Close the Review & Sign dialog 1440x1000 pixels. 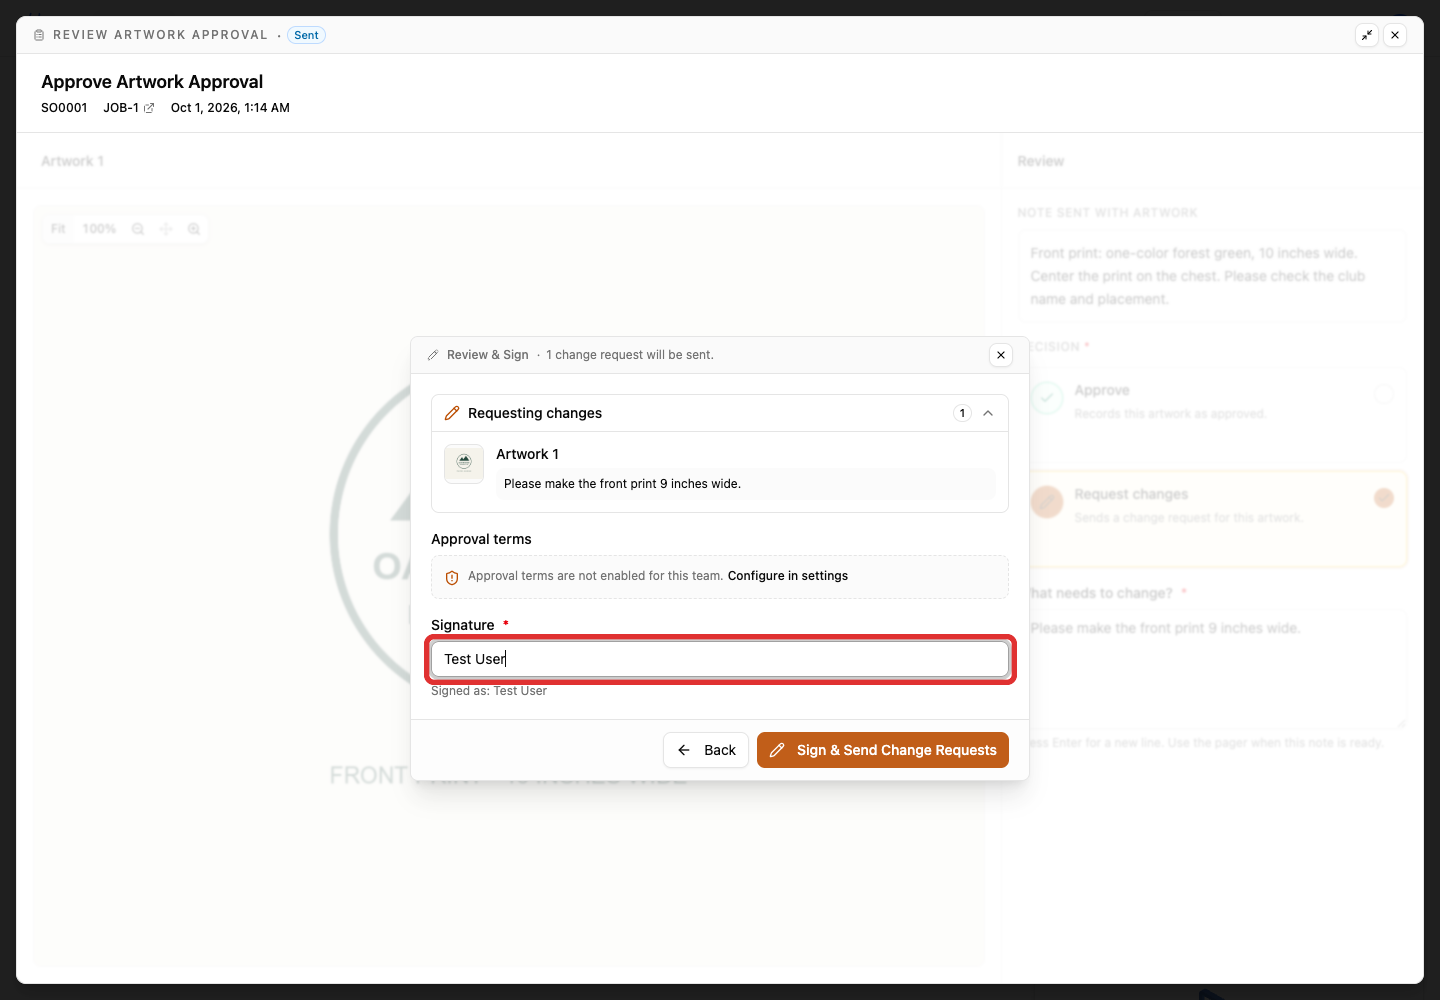1001,355
